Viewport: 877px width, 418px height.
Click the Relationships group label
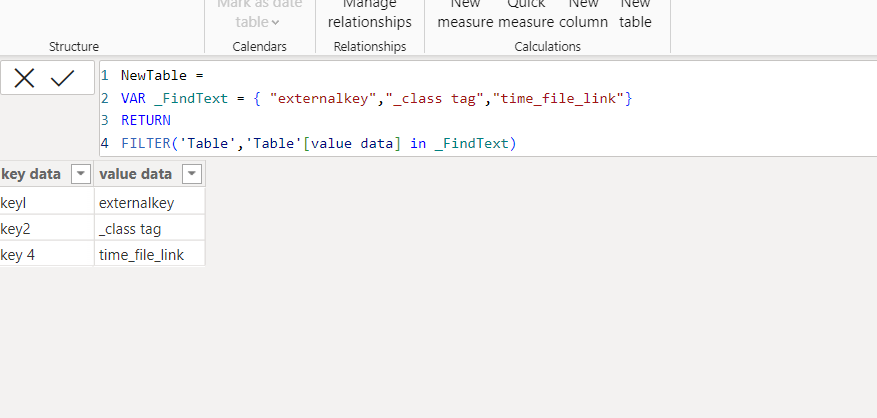[x=370, y=46]
